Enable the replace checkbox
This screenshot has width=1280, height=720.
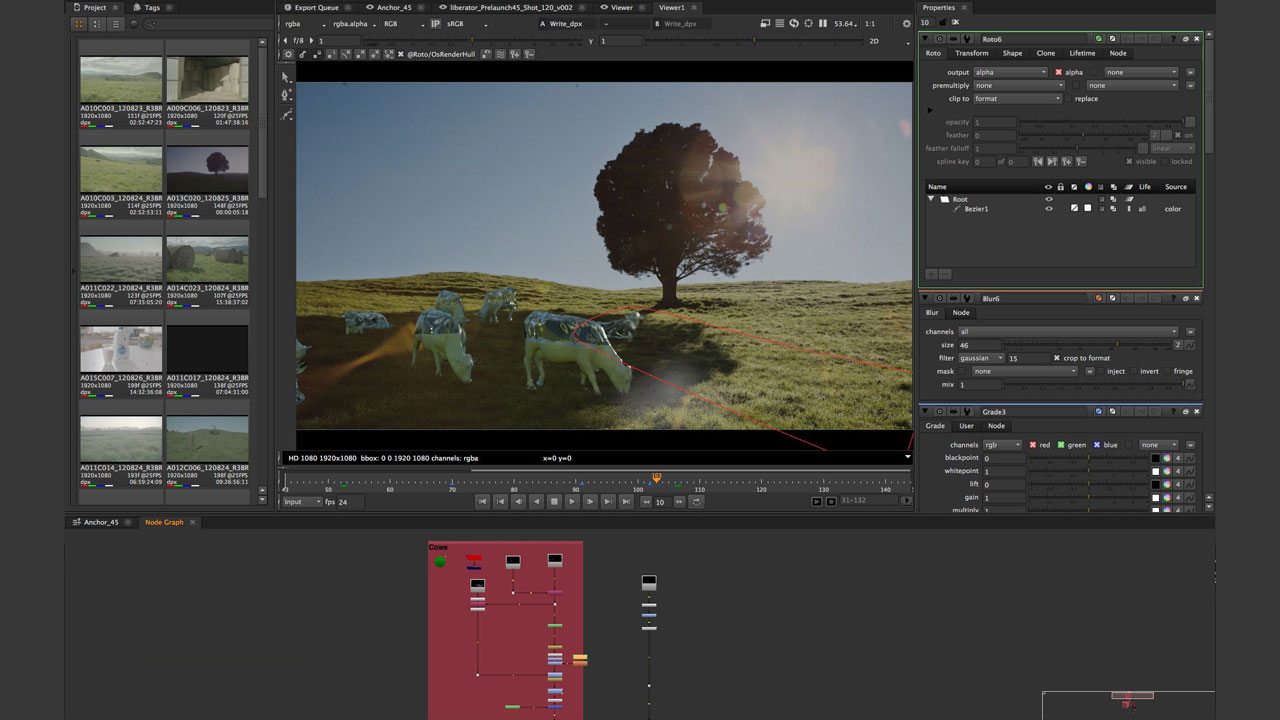point(1068,99)
